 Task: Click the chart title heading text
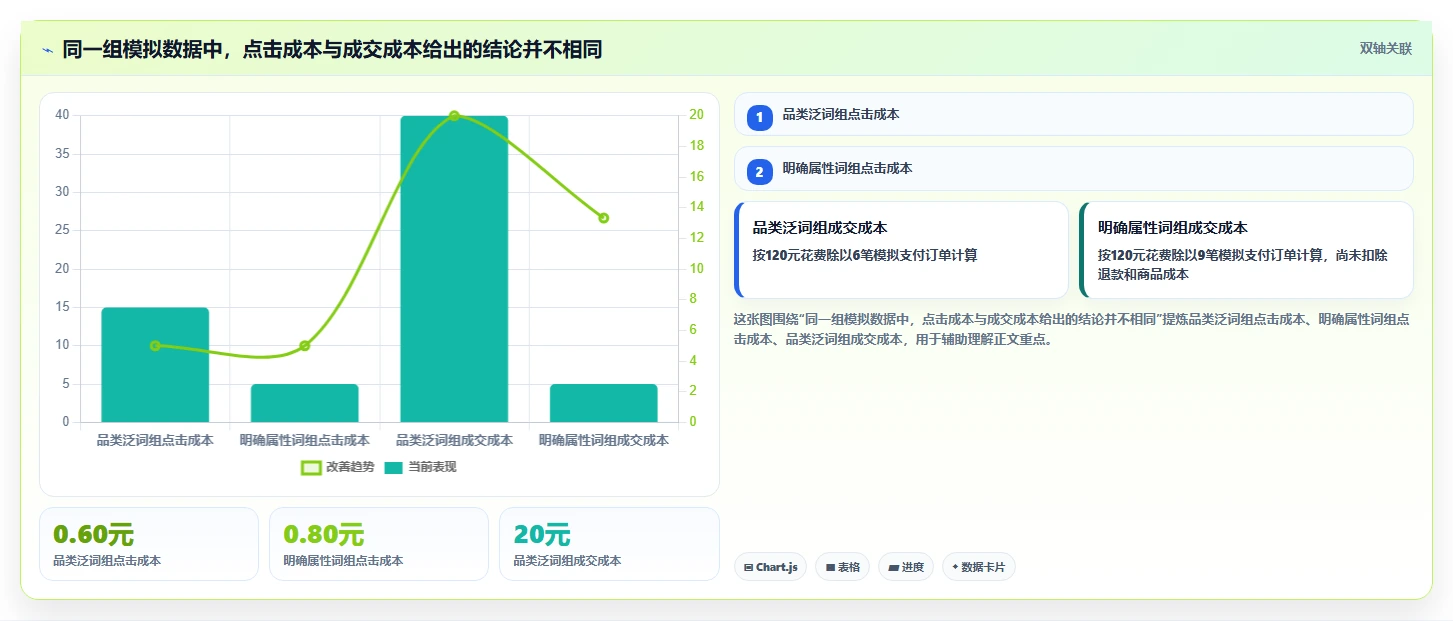click(332, 50)
